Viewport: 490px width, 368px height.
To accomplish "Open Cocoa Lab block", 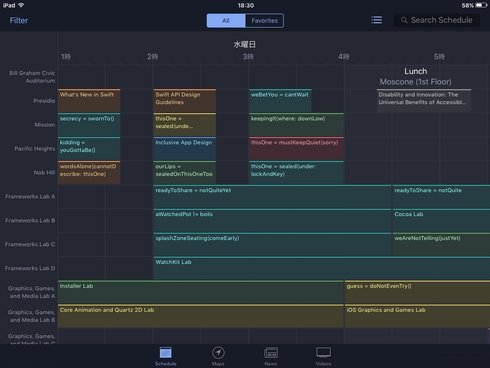I will click(441, 220).
